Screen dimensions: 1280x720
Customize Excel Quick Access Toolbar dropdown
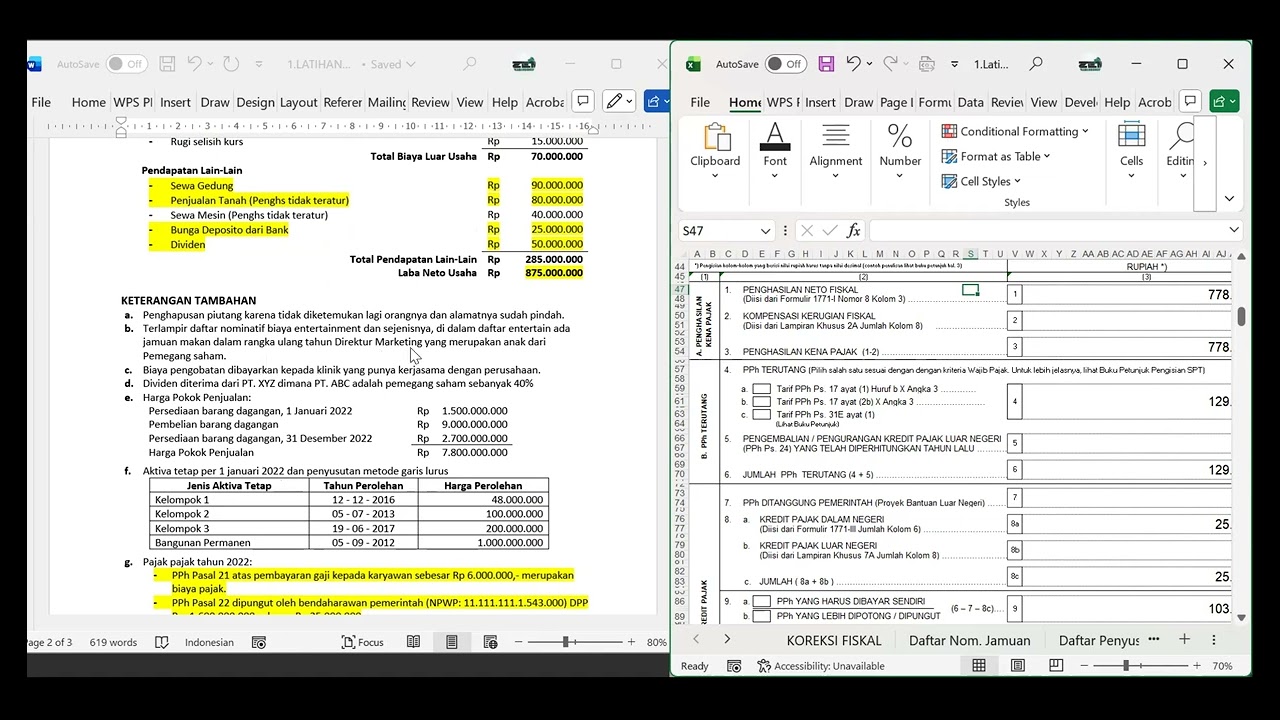[954, 64]
